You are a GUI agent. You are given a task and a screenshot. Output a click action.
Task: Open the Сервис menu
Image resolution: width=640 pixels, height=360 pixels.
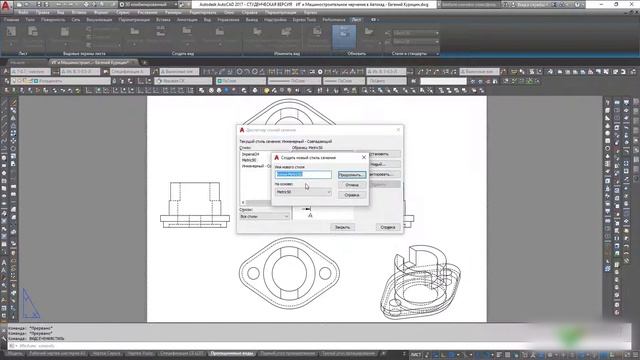(x=122, y=12)
